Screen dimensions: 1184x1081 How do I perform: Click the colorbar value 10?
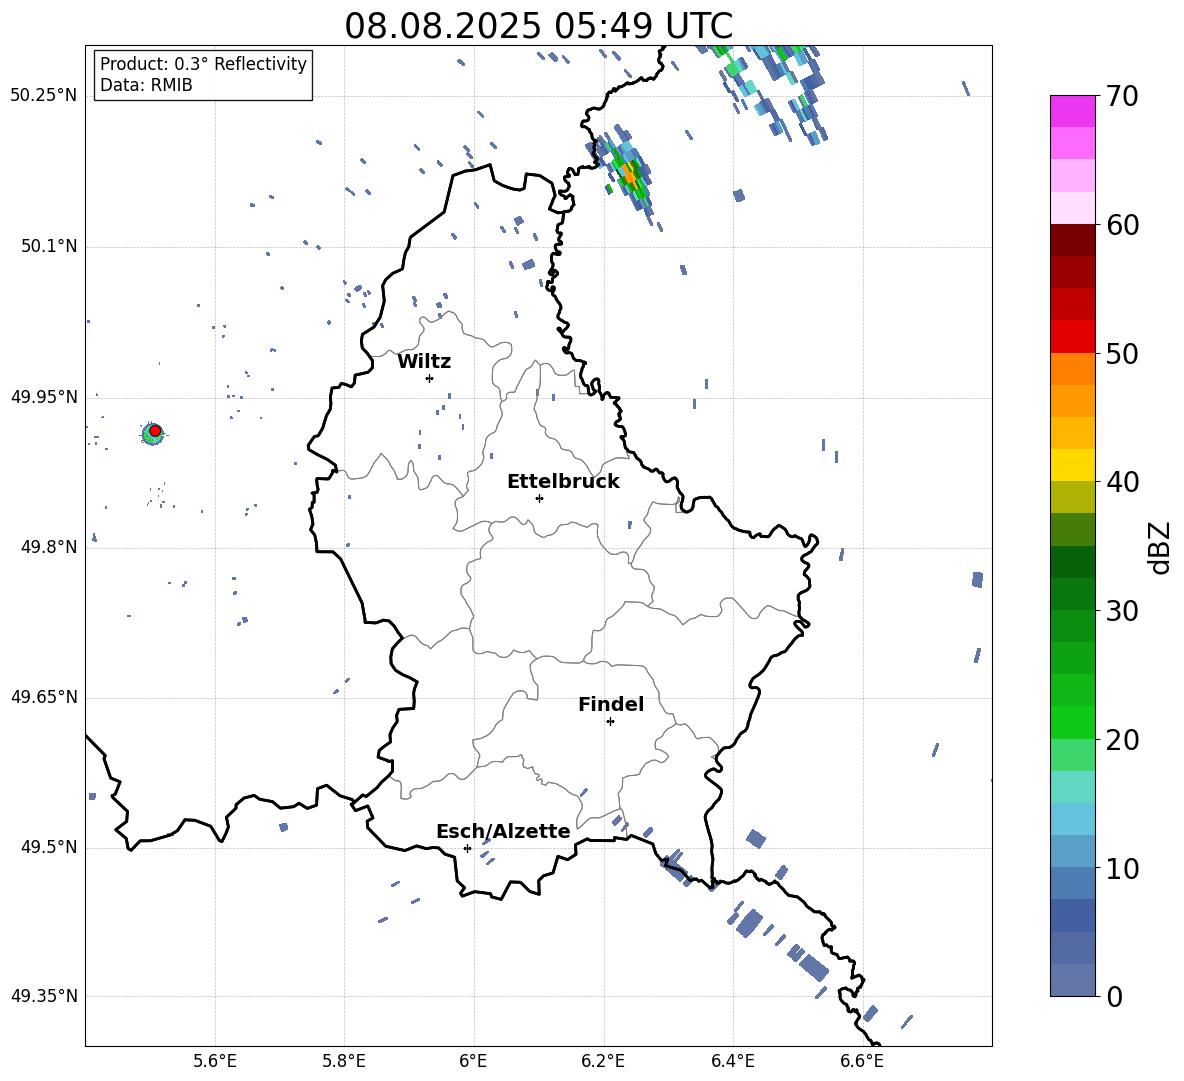(1122, 868)
